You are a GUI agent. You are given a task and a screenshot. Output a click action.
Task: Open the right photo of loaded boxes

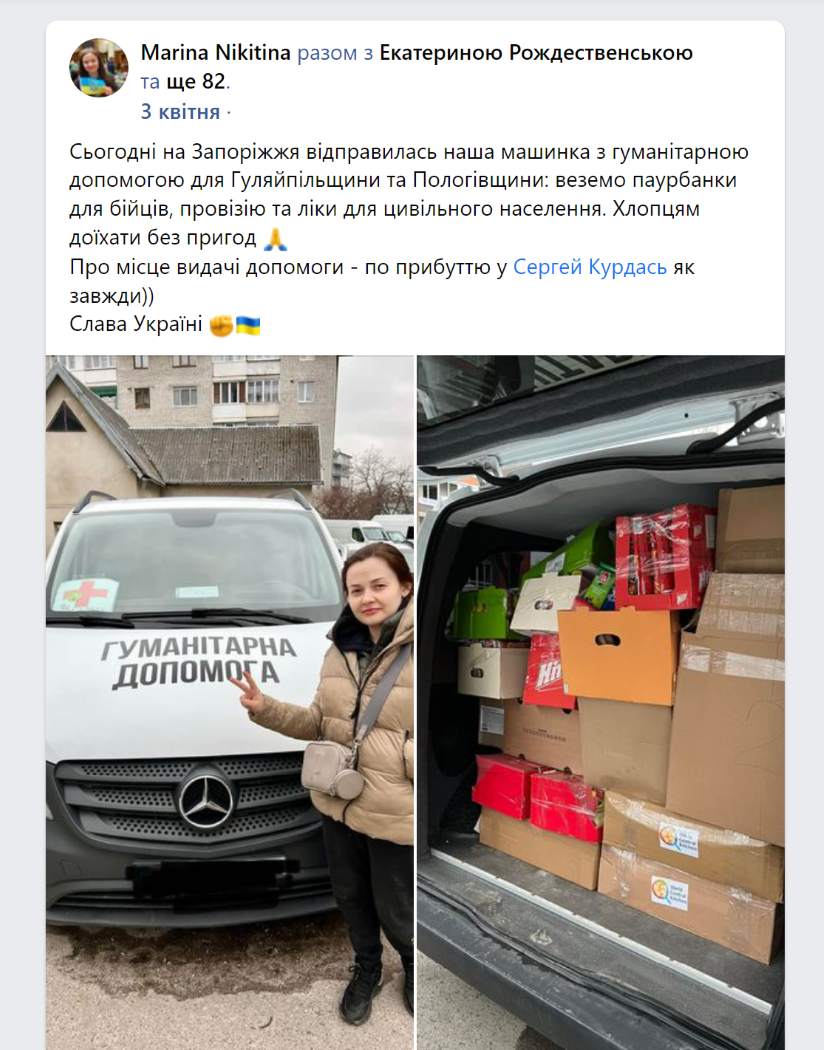click(x=601, y=702)
